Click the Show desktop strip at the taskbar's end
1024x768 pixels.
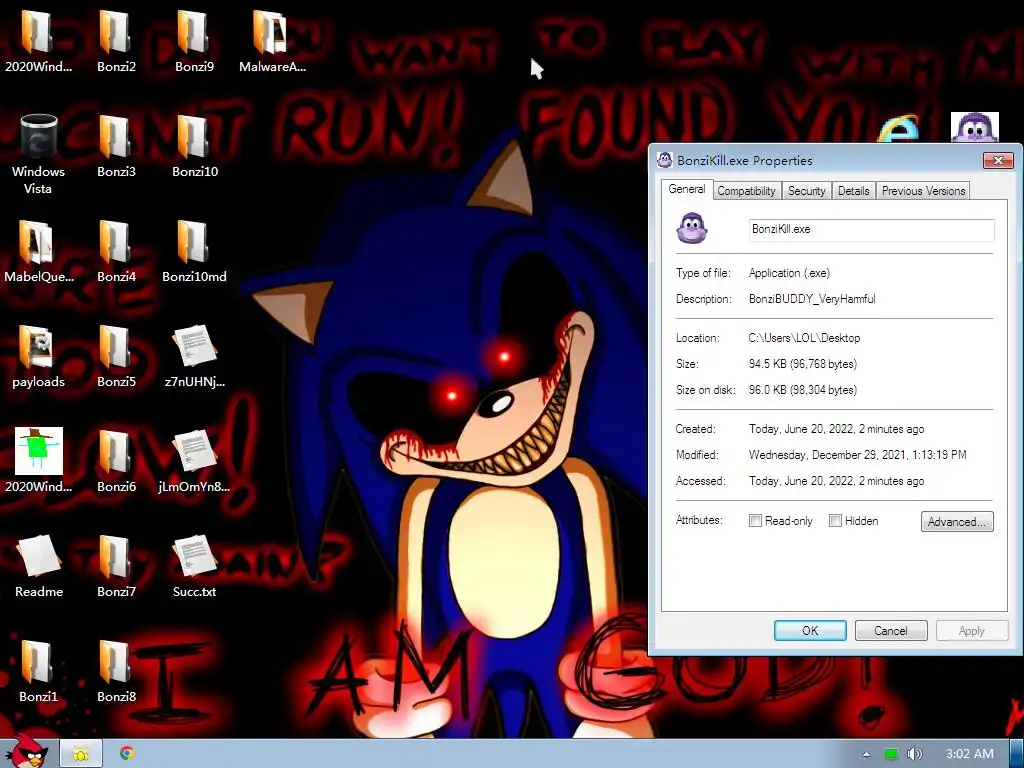point(1017,754)
